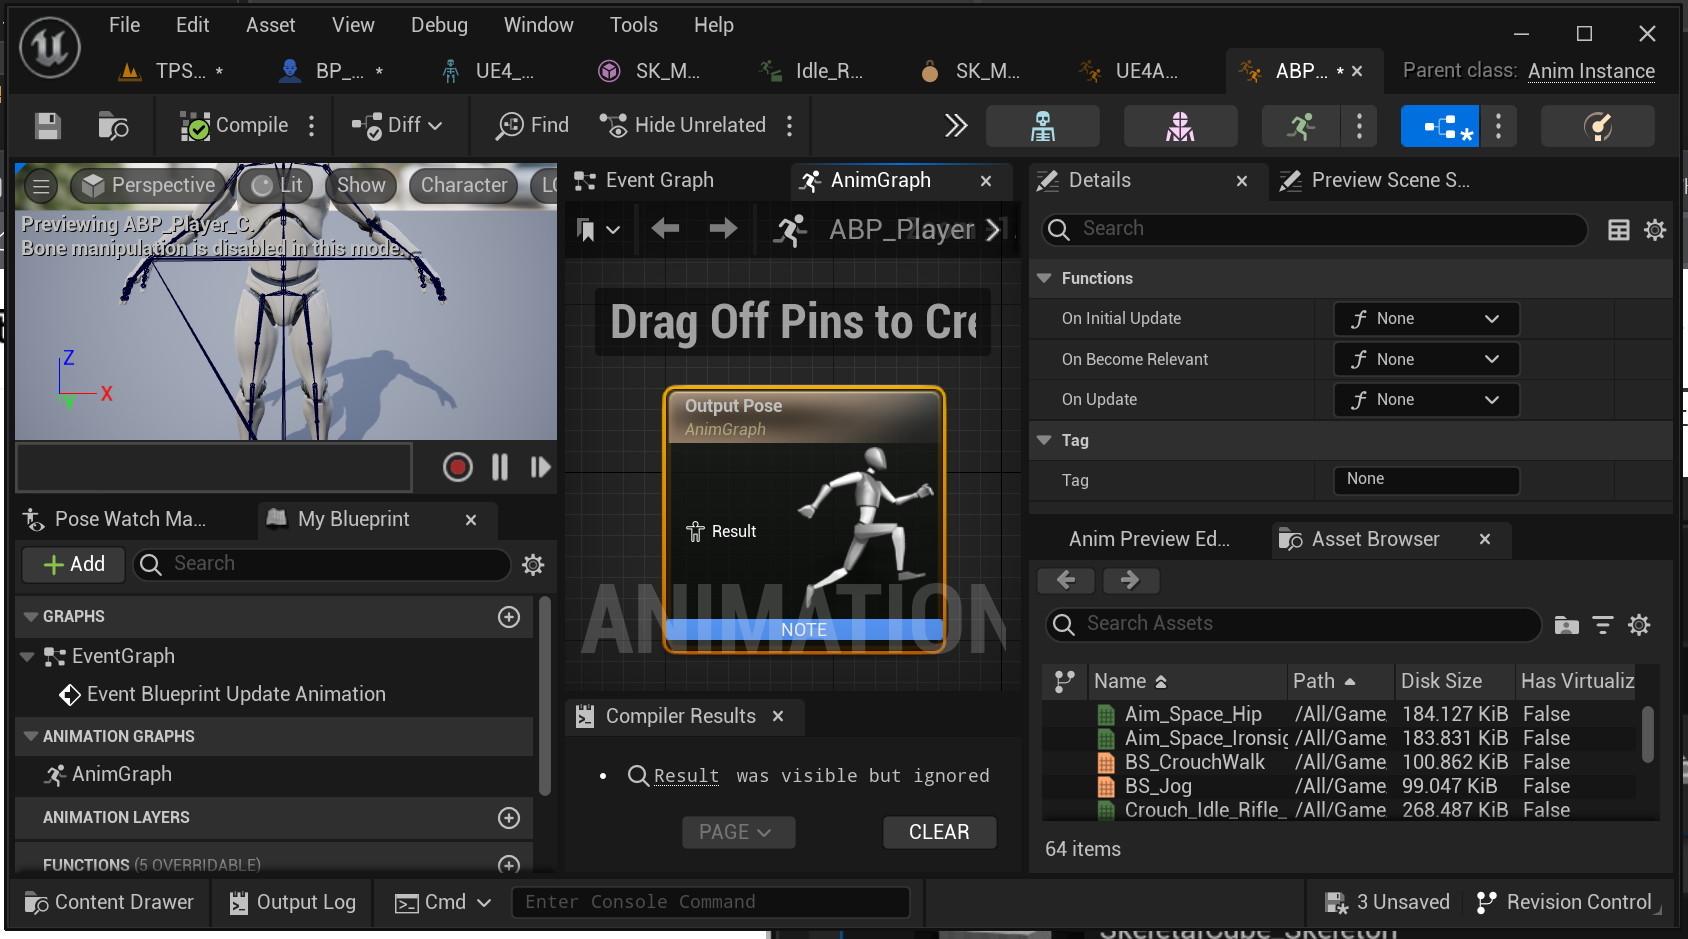Open the Perspective view mode dropdown
This screenshot has height=939, width=1688.
151,186
